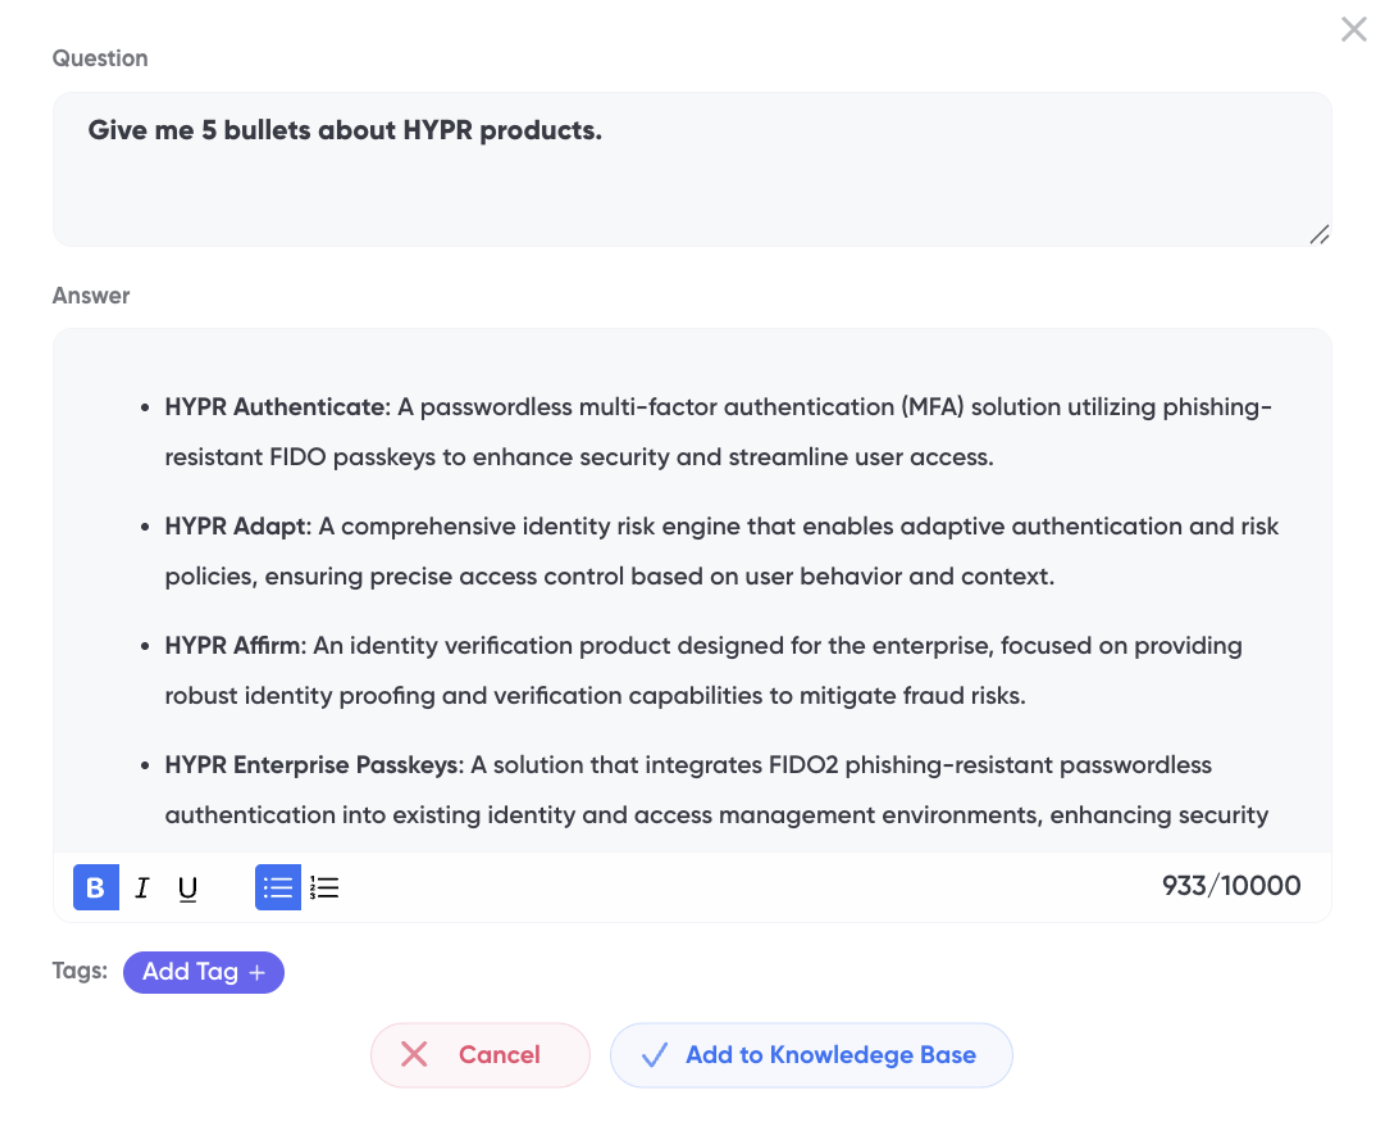Image resolution: width=1388 pixels, height=1144 pixels.
Task: Click the checkmark icon beside Add to Knowledege Base
Action: 655,1055
